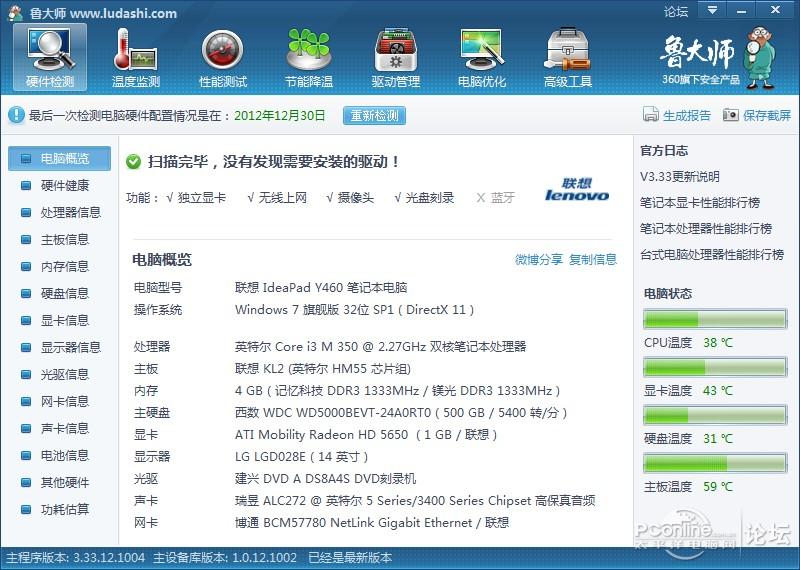The height and width of the screenshot is (570, 800).
Task: Click the icon beside 主板信息
Action: [x=26, y=239]
